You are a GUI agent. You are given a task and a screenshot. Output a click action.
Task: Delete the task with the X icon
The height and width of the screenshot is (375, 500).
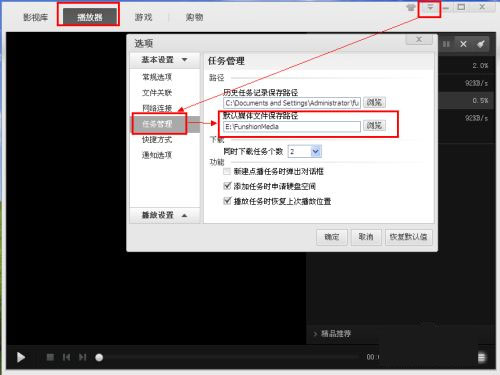(463, 44)
